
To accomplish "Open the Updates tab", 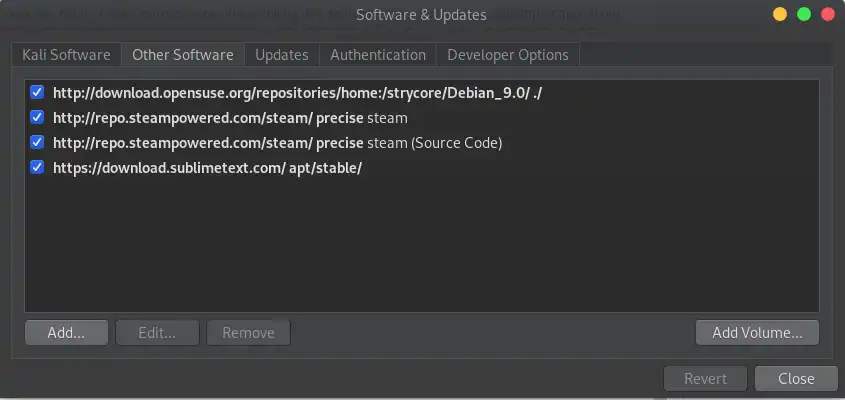I will coord(282,55).
